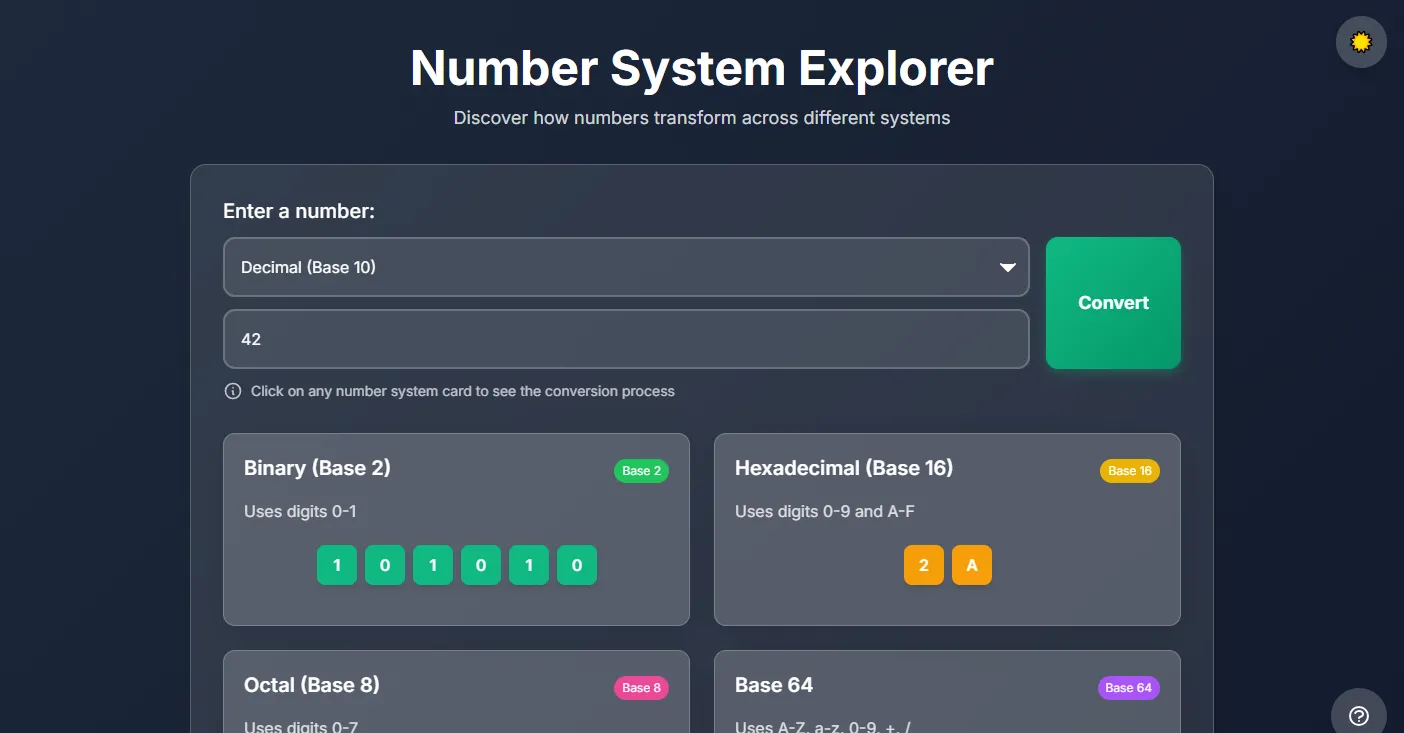Click the 'Enter a number:' label
Image resolution: width=1404 pixels, height=733 pixels.
(299, 211)
